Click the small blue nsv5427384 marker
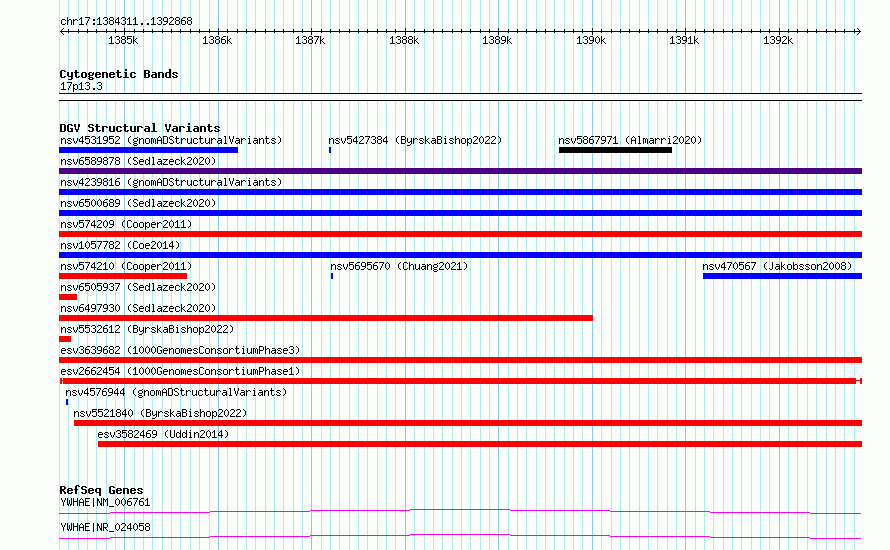This screenshot has width=890, height=550. point(330,150)
